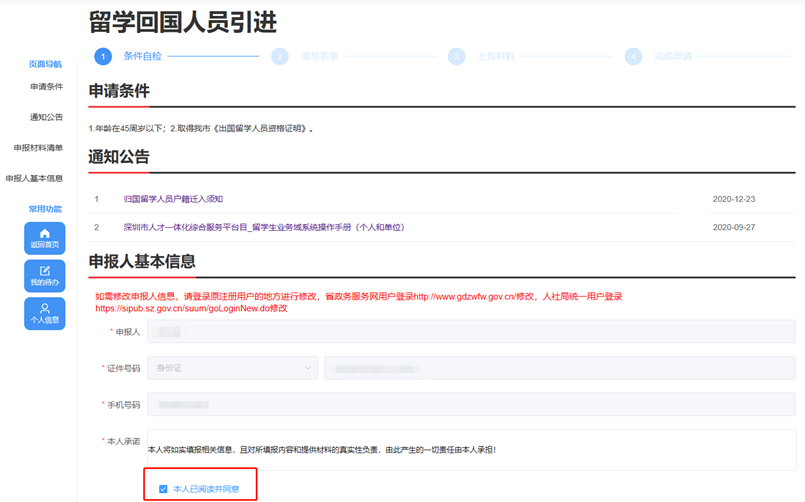Click the 手机号码 input field
Image resolution: width=805 pixels, height=502 pixels.
[471, 405]
